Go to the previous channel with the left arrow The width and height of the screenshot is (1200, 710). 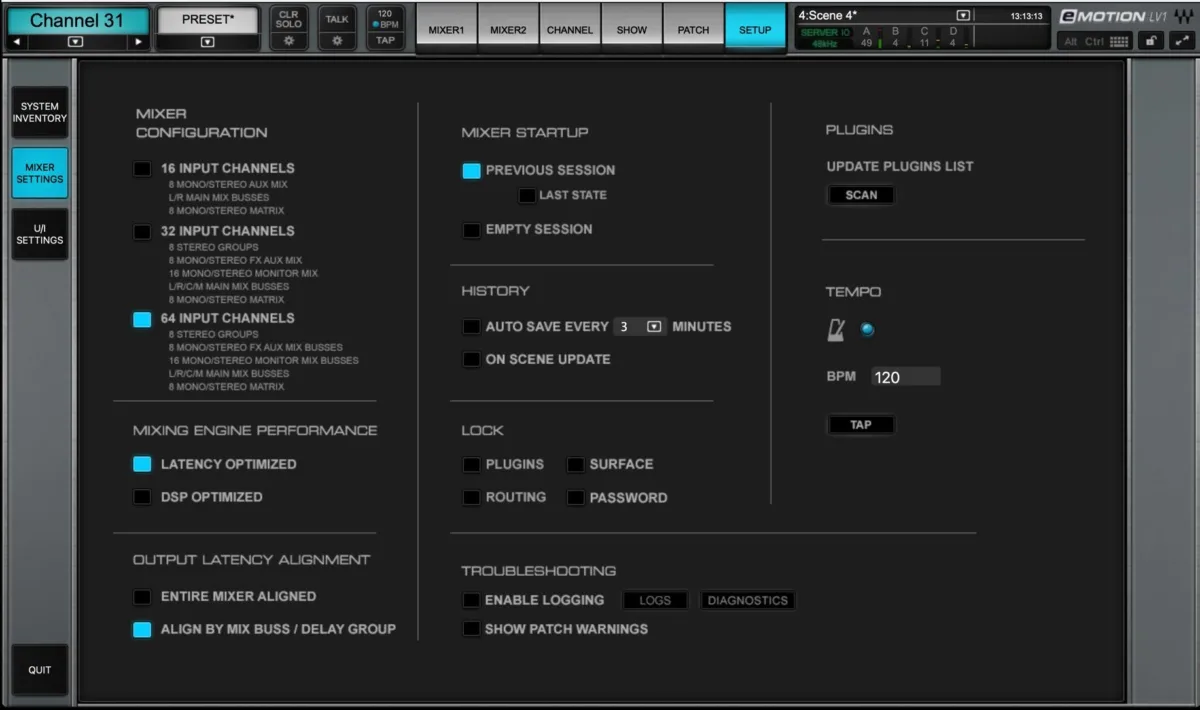18,42
